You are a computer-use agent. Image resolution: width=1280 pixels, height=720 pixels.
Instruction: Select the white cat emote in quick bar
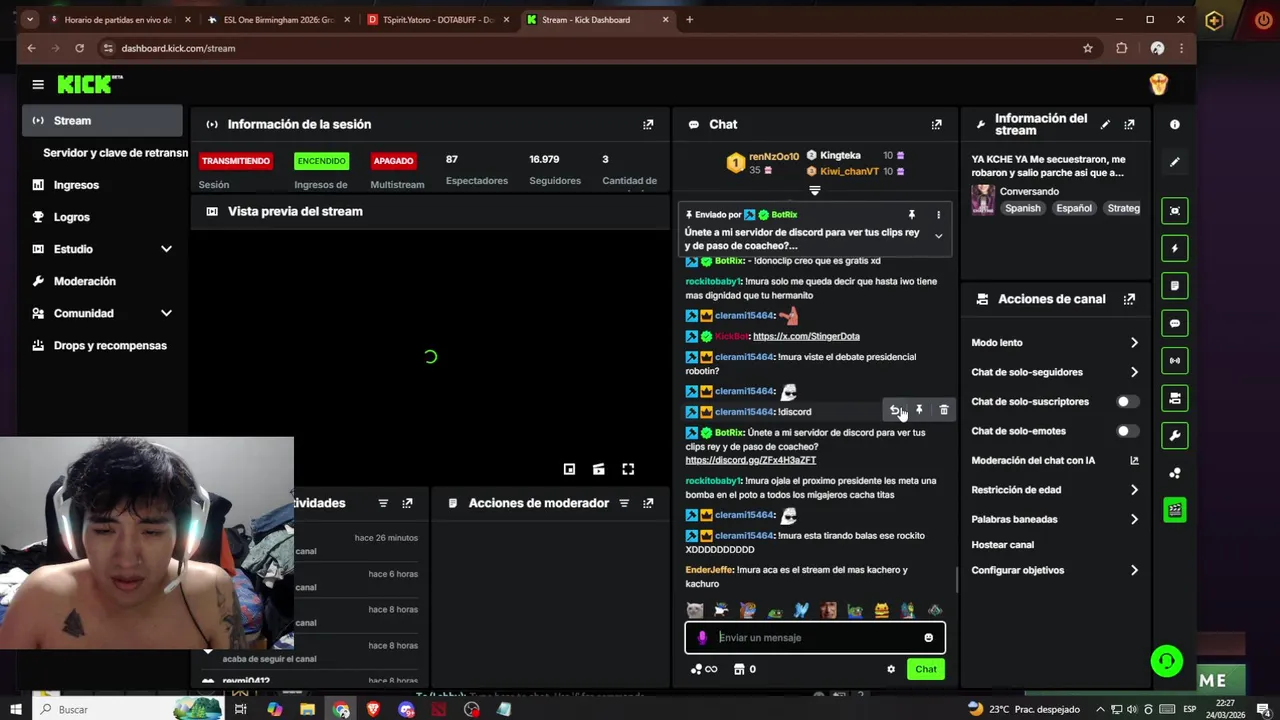pyautogui.click(x=695, y=610)
